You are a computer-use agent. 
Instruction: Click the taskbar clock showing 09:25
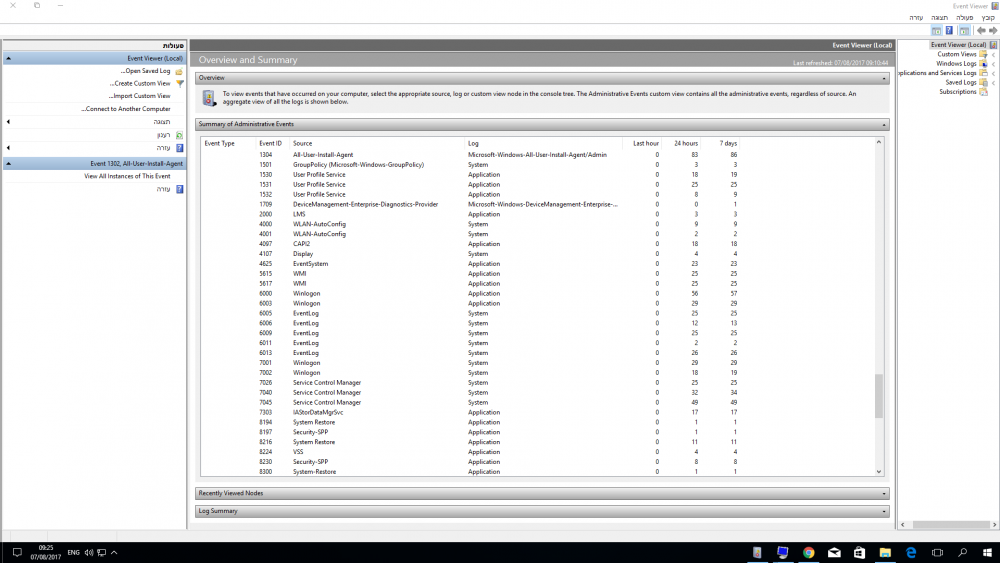pos(45,552)
